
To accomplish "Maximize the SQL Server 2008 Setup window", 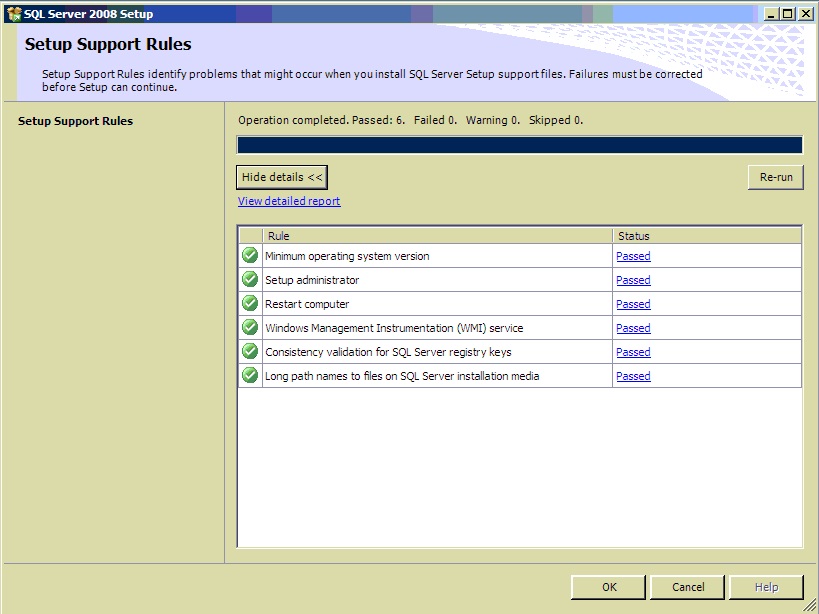I will 787,14.
